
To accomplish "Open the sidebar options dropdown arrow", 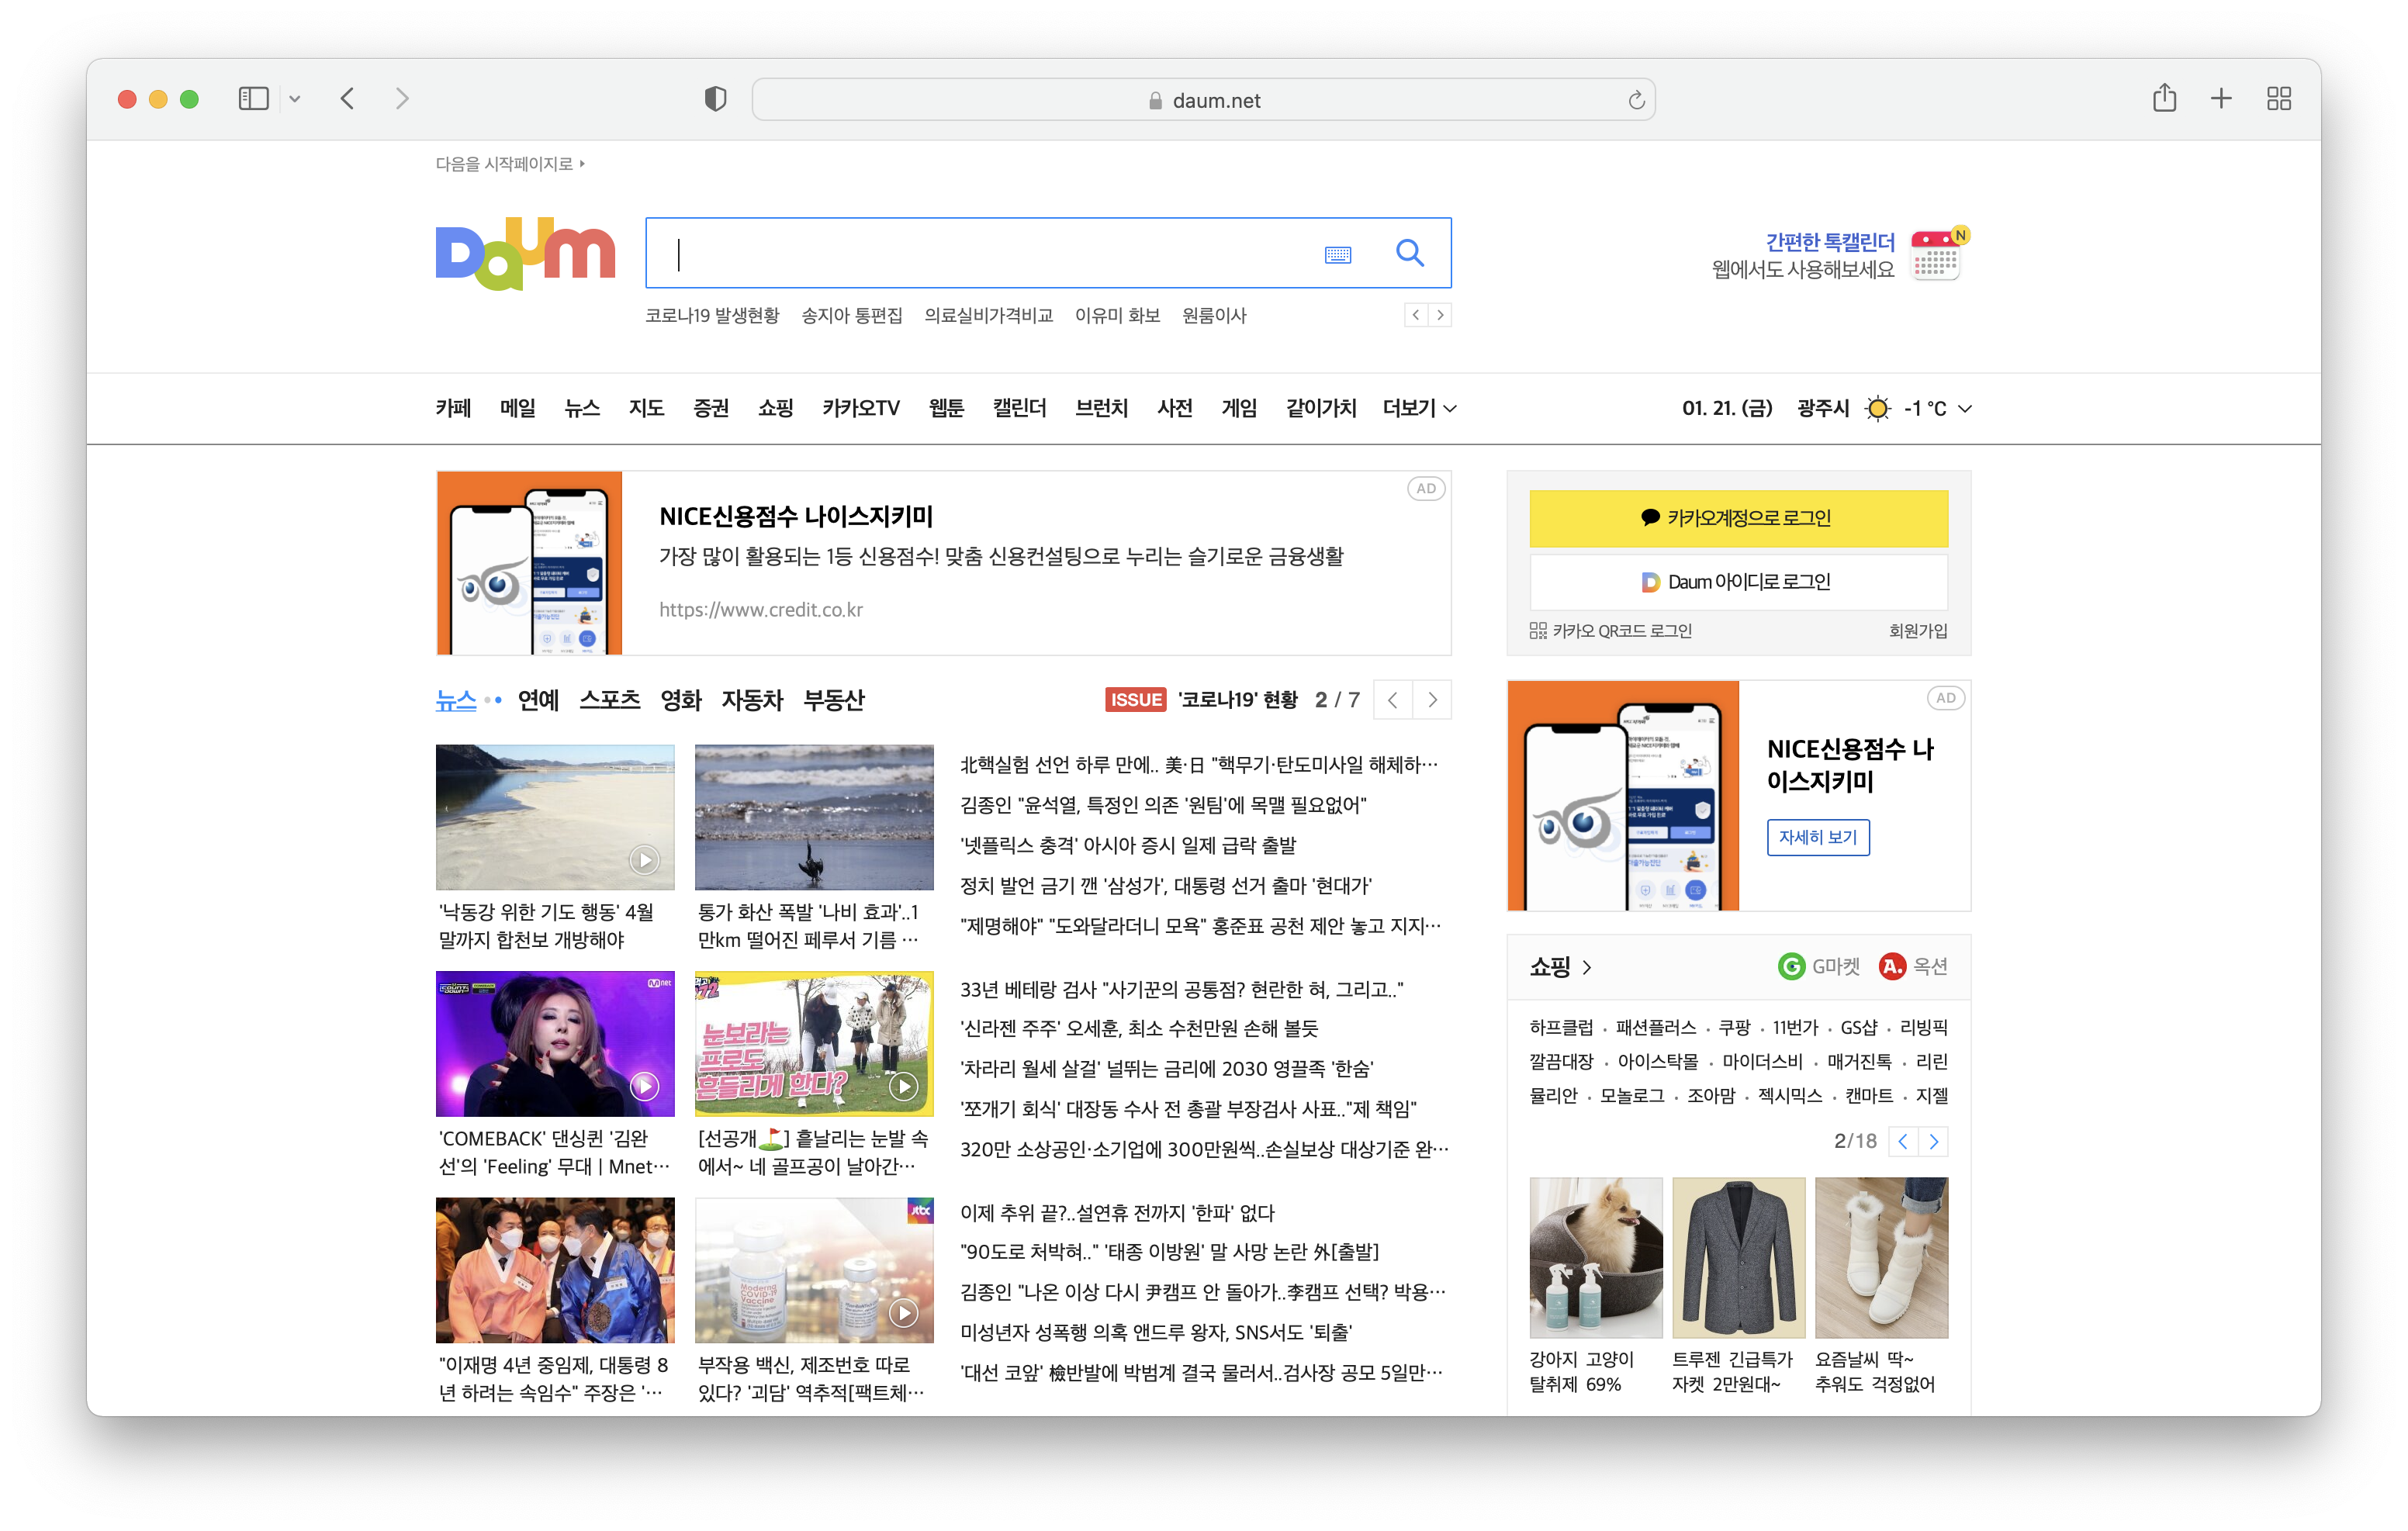I will tap(295, 98).
